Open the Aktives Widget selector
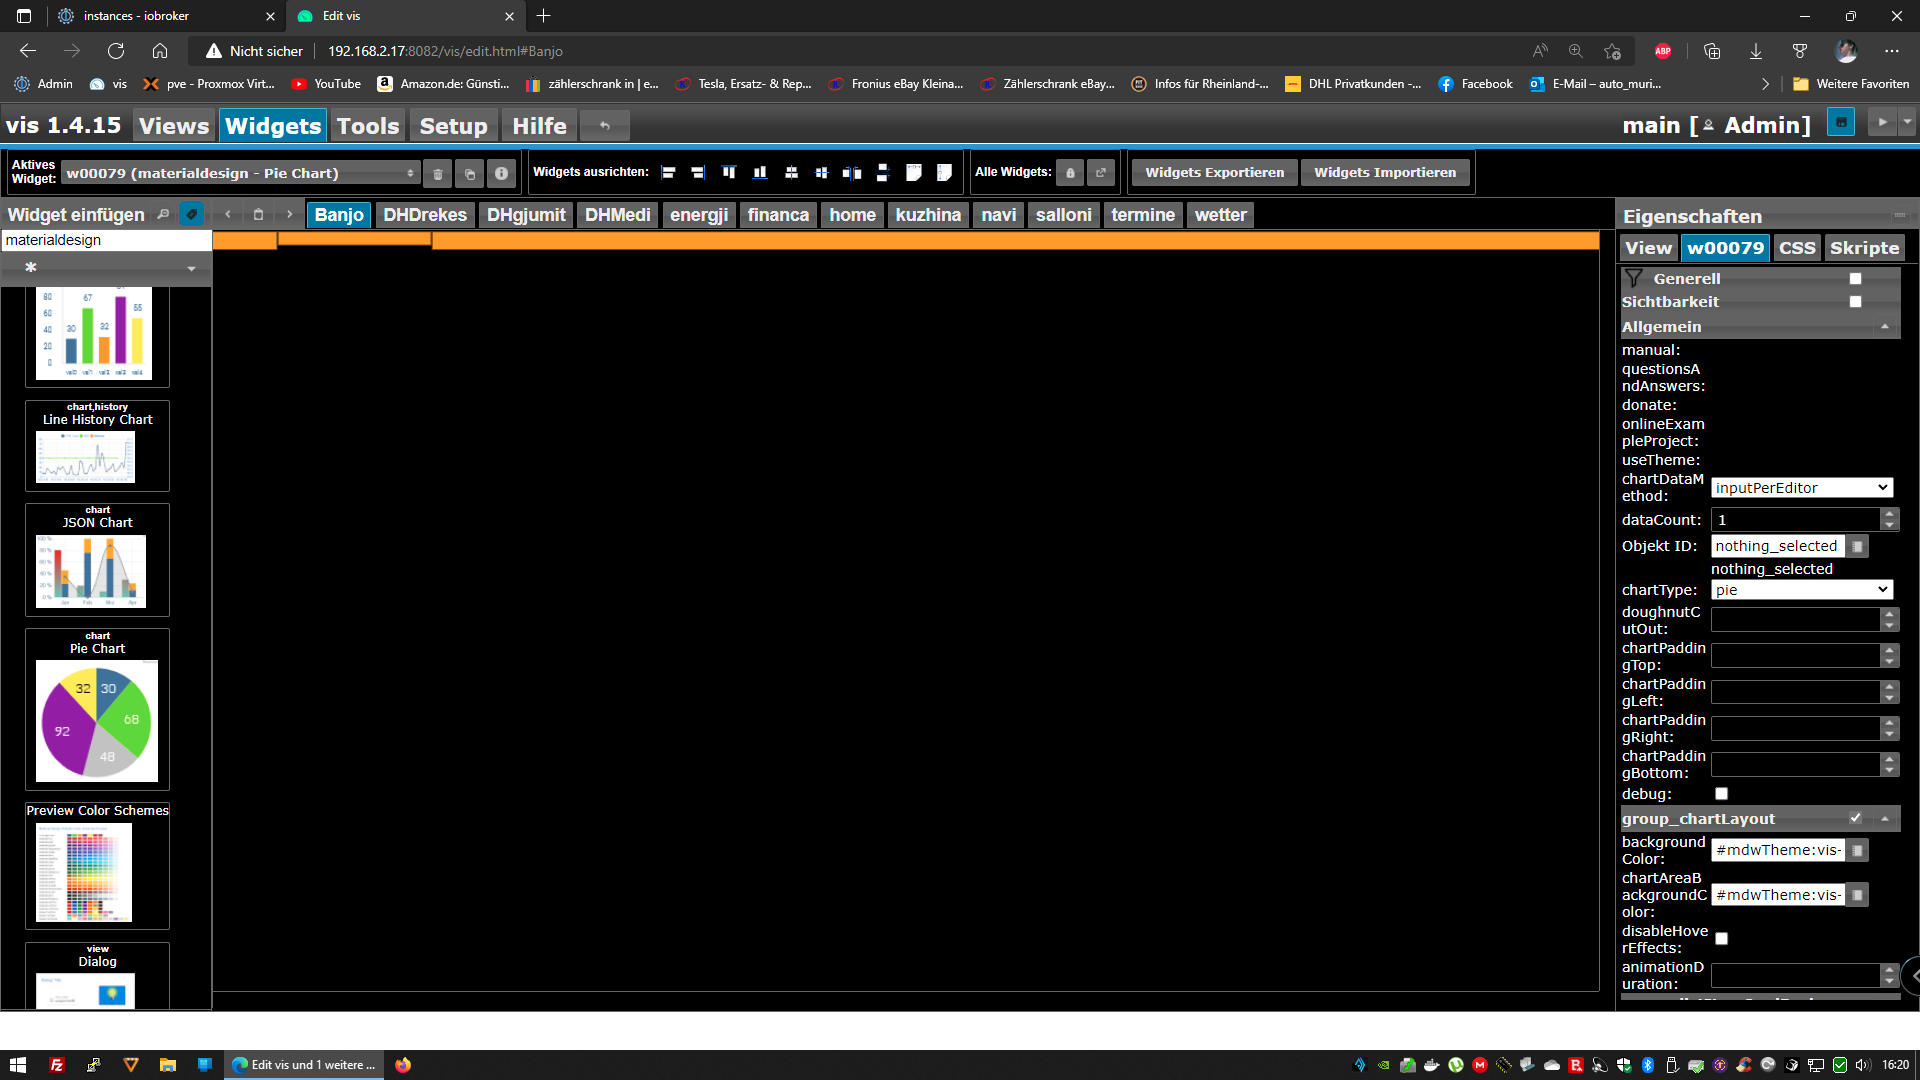The height and width of the screenshot is (1080, 1920). coord(240,174)
